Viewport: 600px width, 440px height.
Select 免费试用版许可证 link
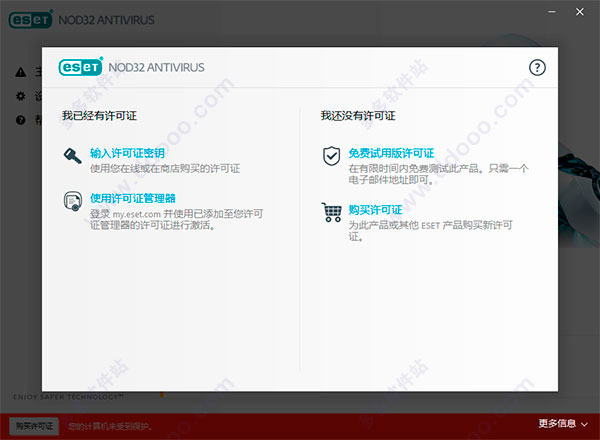391,153
